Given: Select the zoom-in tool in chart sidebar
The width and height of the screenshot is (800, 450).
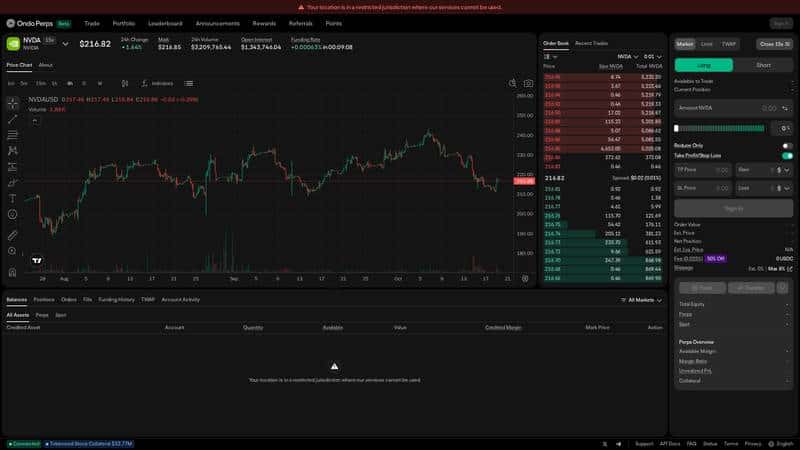Looking at the screenshot, I should (13, 251).
